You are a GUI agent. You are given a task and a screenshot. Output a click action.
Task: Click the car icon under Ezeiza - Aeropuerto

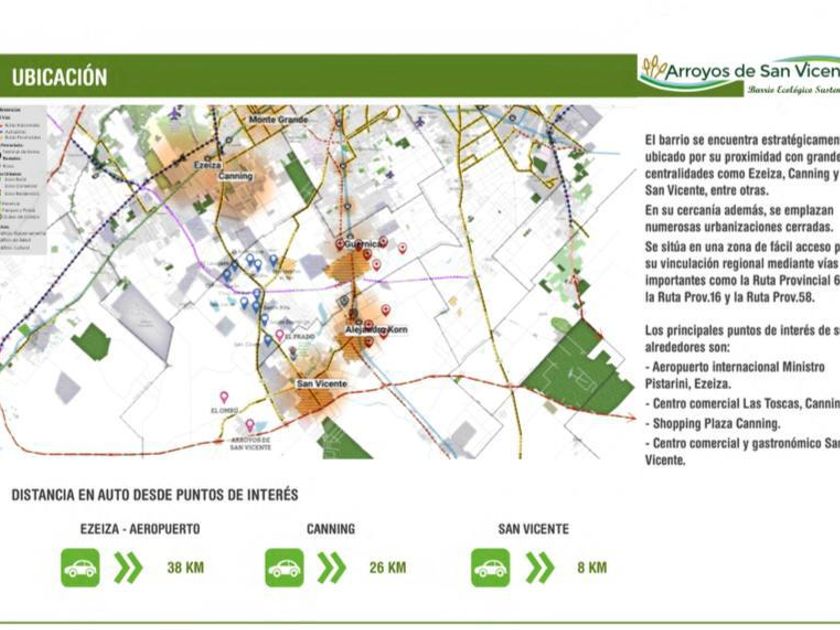(x=80, y=567)
